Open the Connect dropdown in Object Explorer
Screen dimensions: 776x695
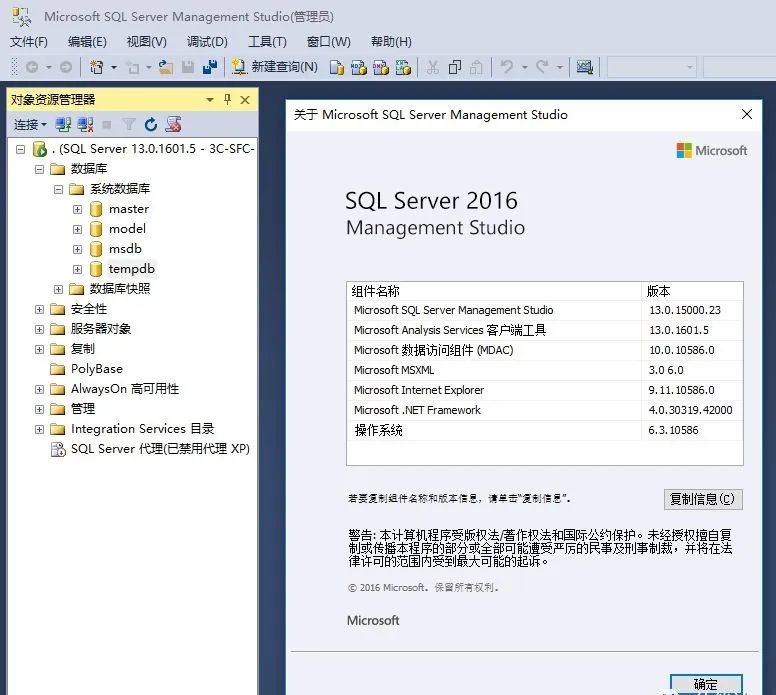click(30, 125)
